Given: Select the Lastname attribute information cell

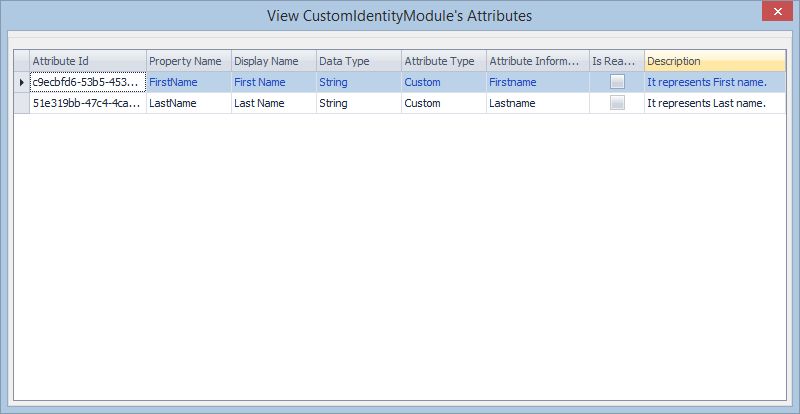Looking at the screenshot, I should coord(538,103).
